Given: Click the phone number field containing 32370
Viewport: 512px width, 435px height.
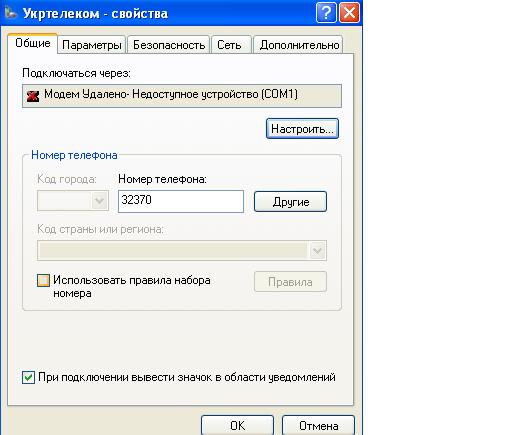Looking at the screenshot, I should (x=181, y=201).
